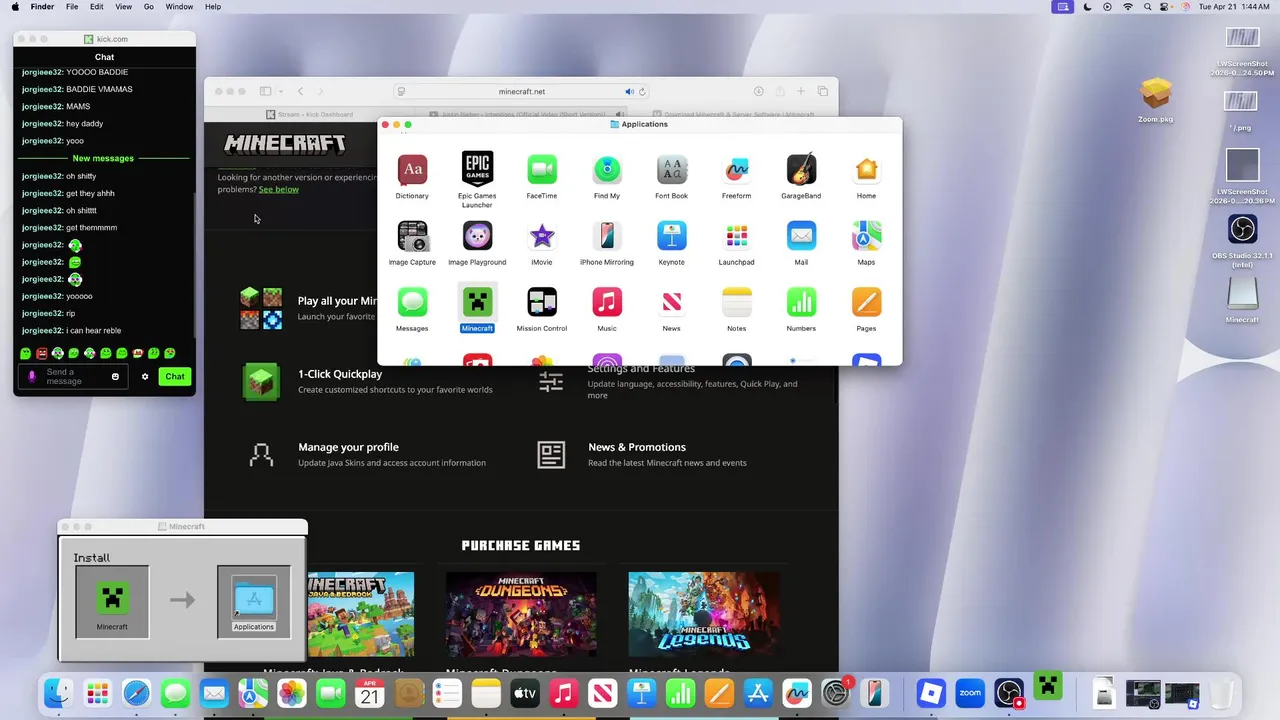Open the Edit menu

click(x=96, y=7)
